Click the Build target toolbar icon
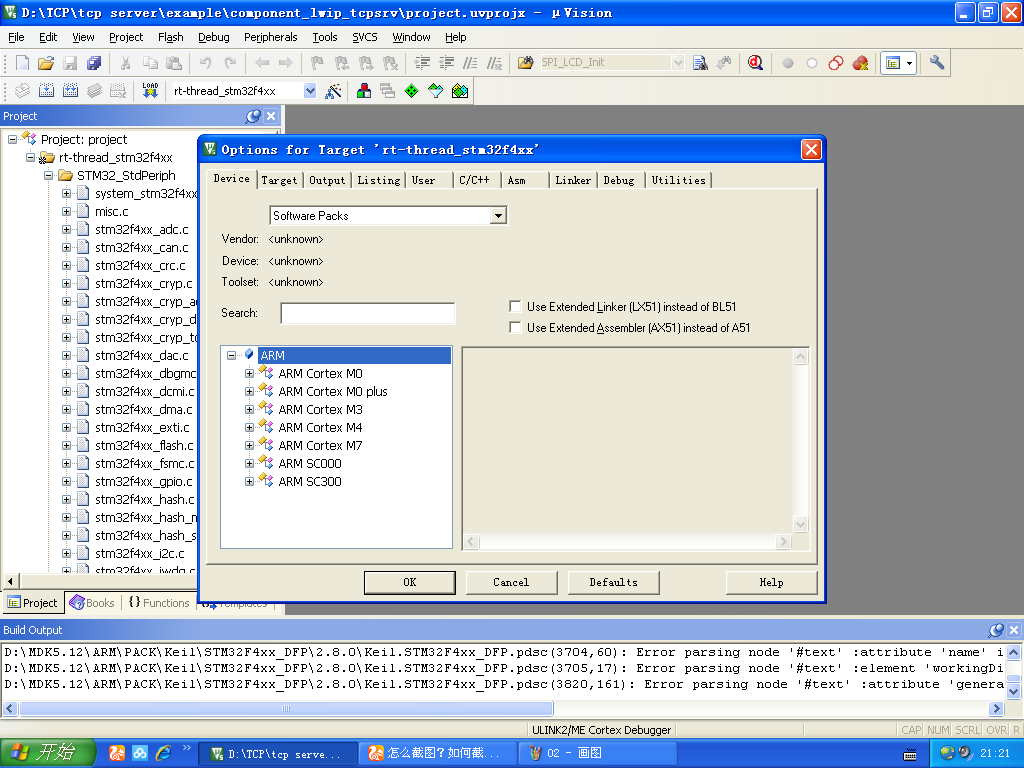 click(46, 91)
